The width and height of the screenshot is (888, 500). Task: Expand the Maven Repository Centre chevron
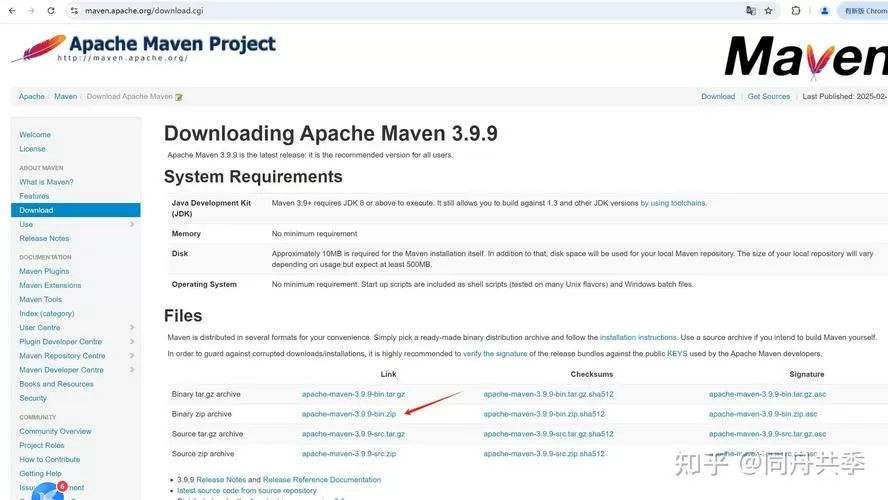132,356
